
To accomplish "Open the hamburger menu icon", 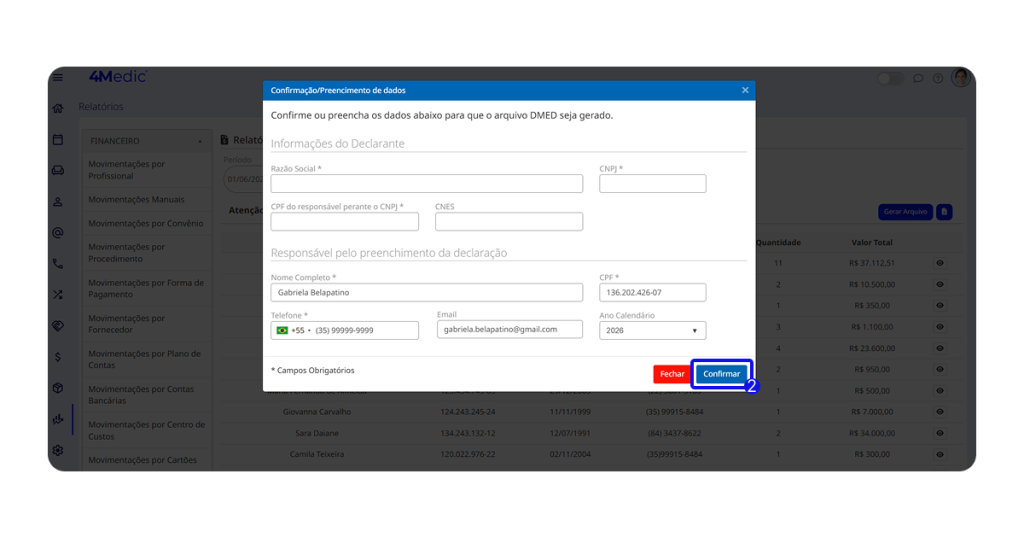I will coord(58,77).
